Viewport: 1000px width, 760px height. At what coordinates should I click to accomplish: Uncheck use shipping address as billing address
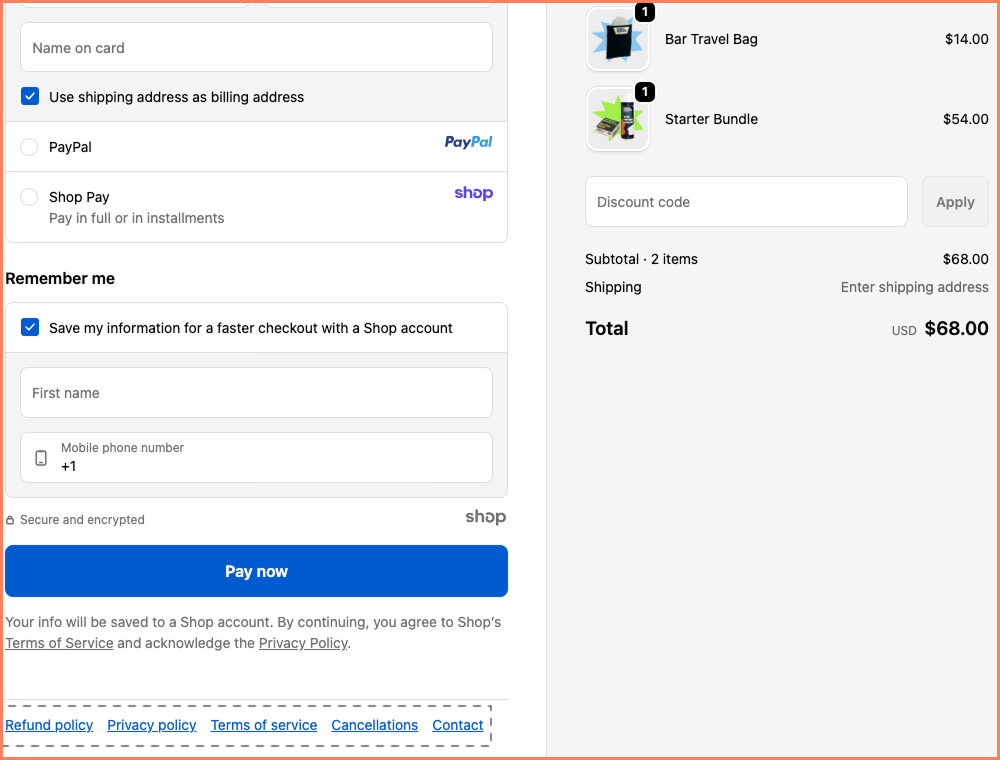(x=30, y=96)
